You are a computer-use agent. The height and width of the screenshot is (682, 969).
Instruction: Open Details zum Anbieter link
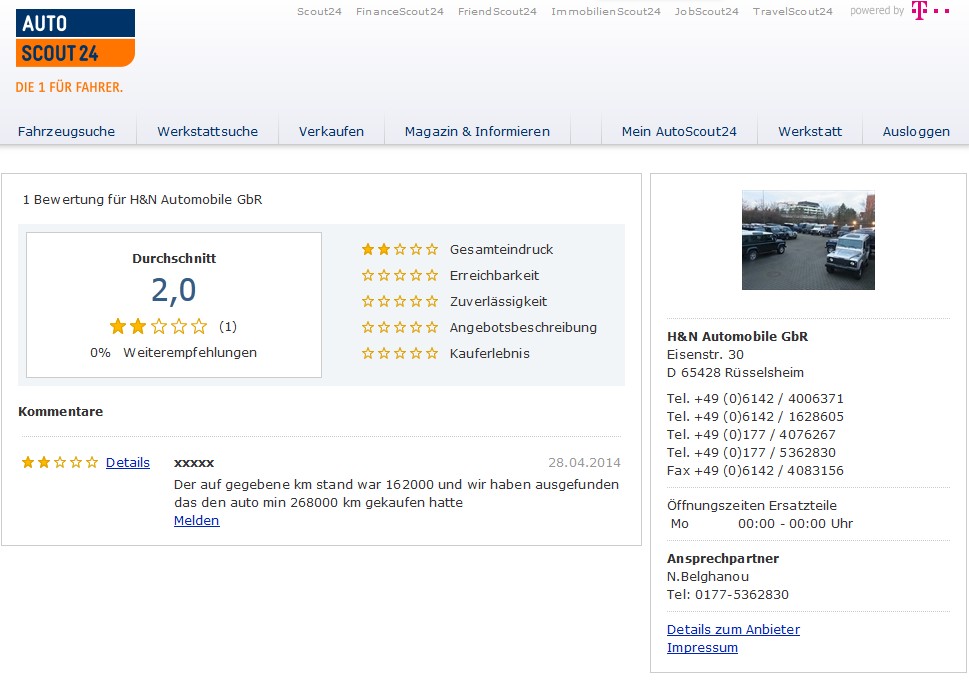733,630
